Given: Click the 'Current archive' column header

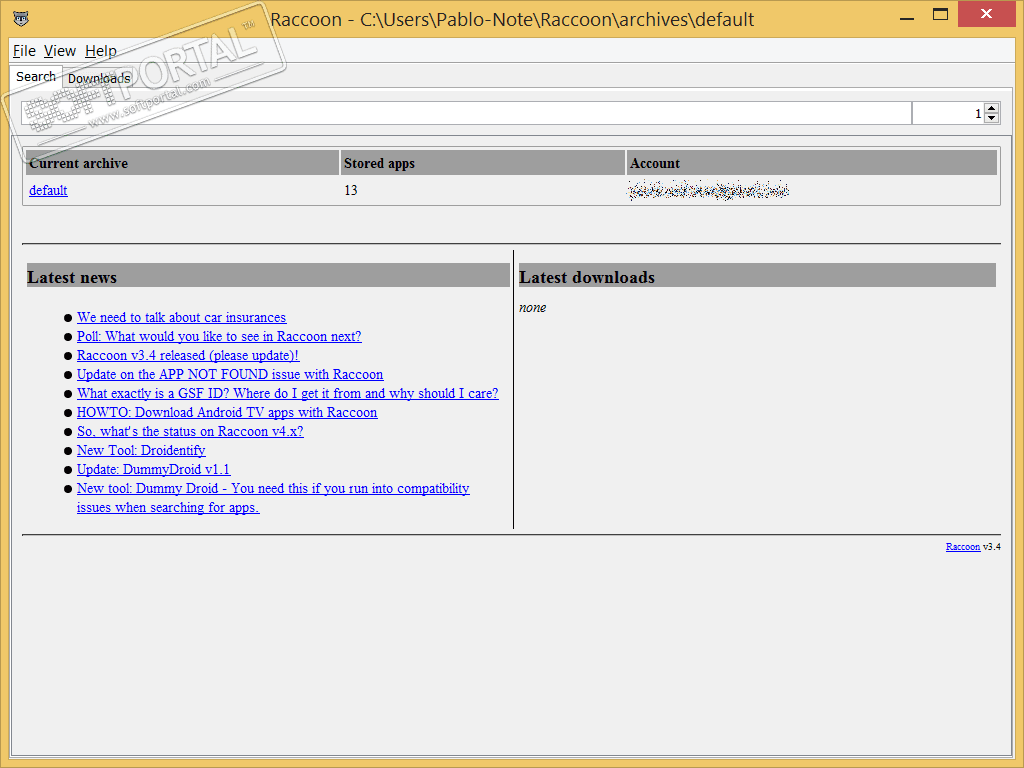Looking at the screenshot, I should tap(182, 163).
